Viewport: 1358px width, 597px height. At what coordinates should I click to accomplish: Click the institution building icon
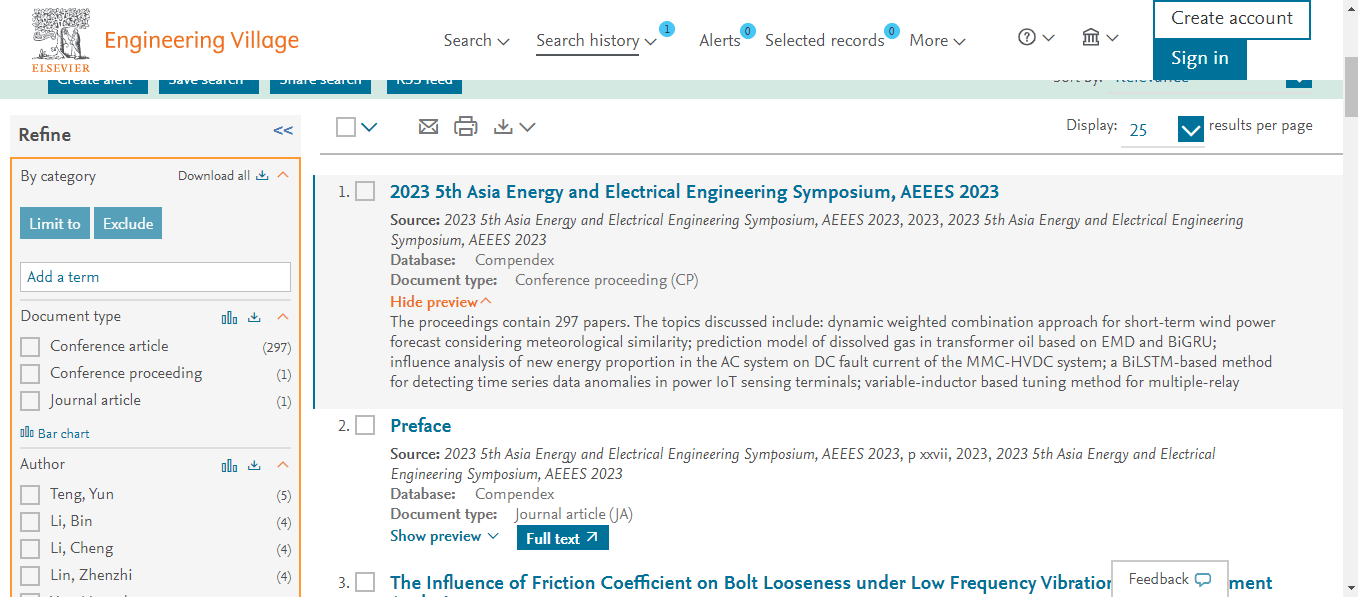[1091, 38]
